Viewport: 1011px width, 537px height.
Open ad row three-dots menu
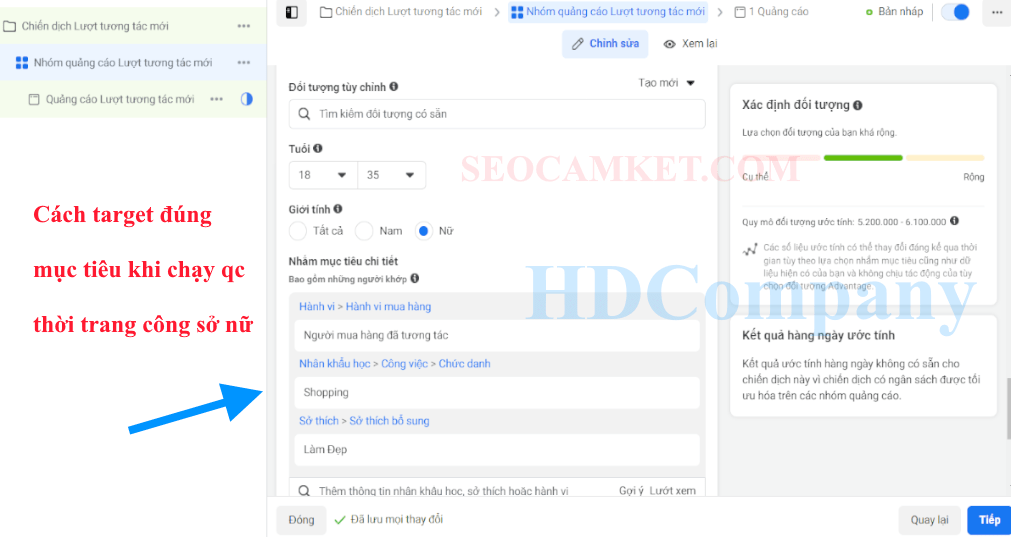pos(217,99)
